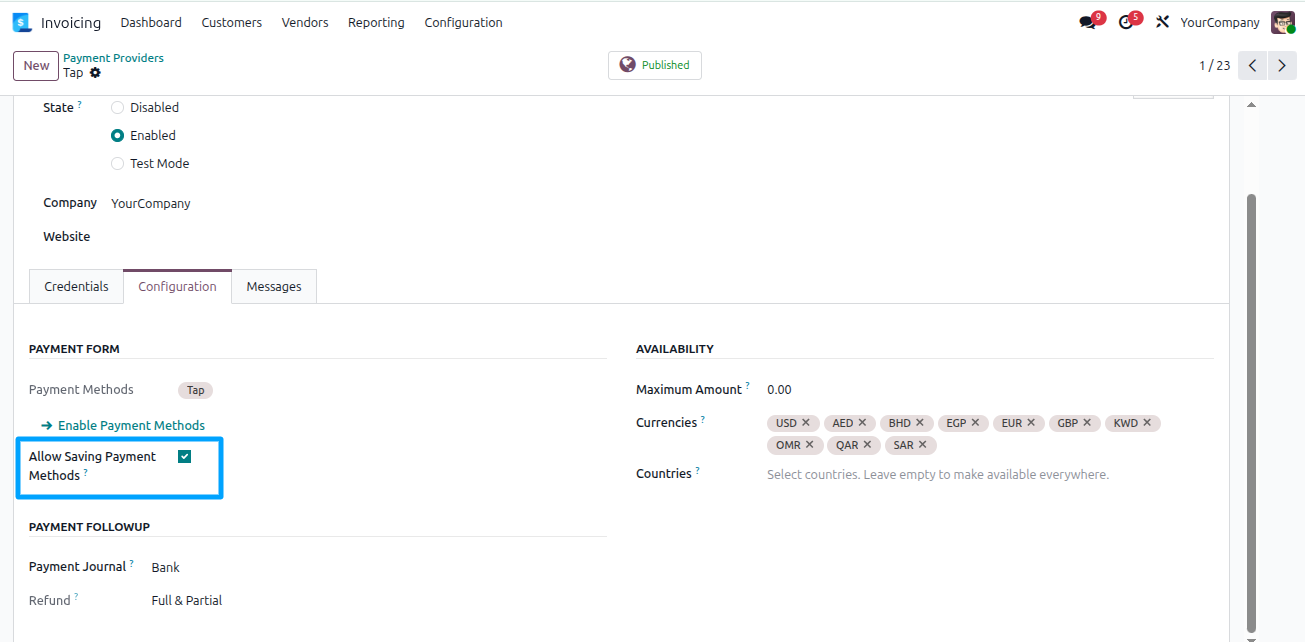Open the Configuration menu
Screen dimensions: 1305x642
click(x=463, y=22)
